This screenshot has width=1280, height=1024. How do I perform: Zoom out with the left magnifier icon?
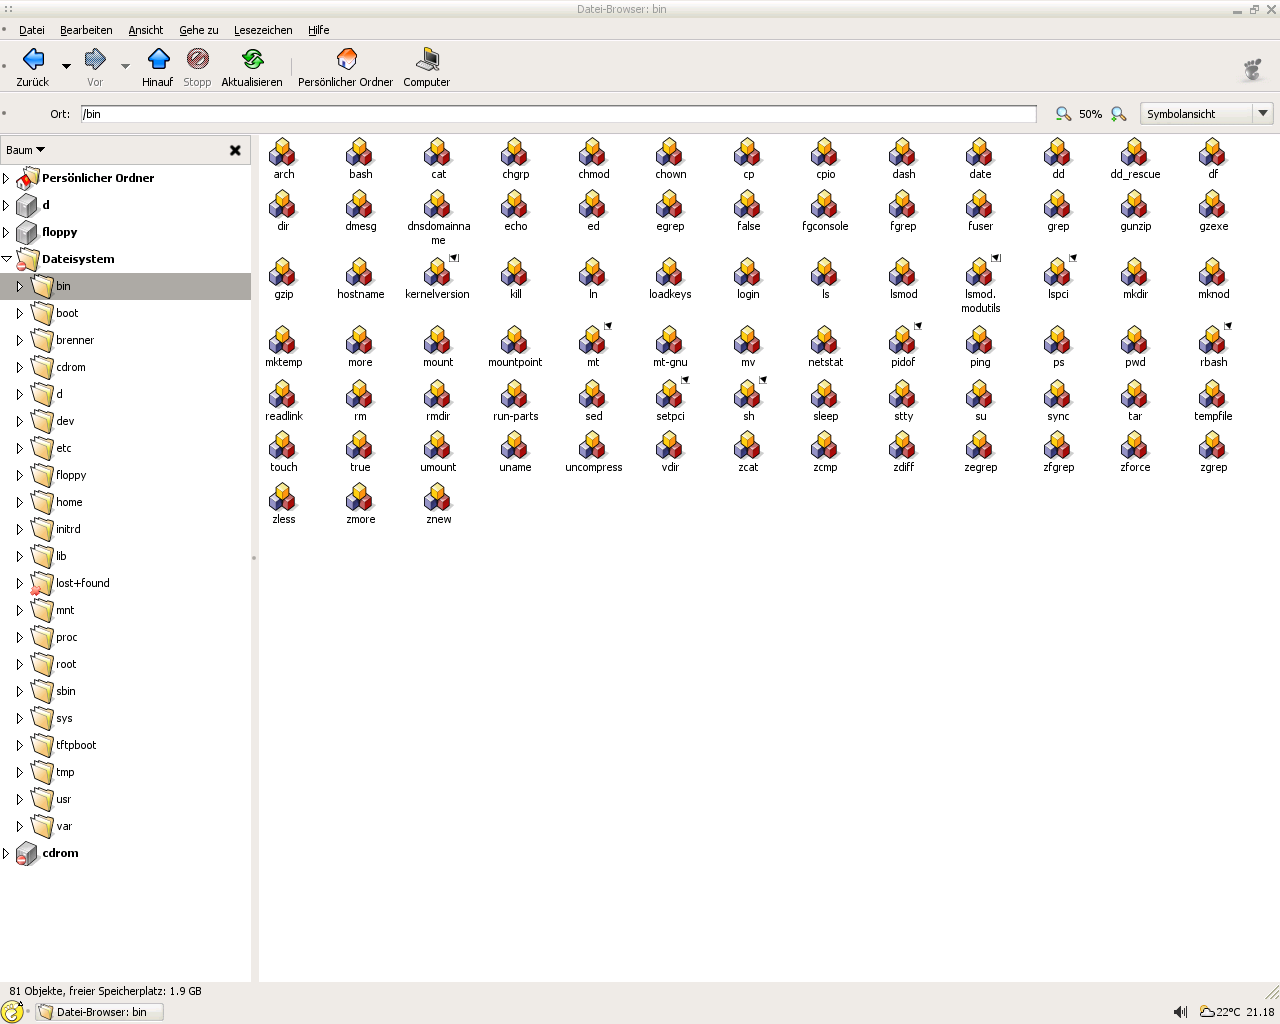point(1063,114)
